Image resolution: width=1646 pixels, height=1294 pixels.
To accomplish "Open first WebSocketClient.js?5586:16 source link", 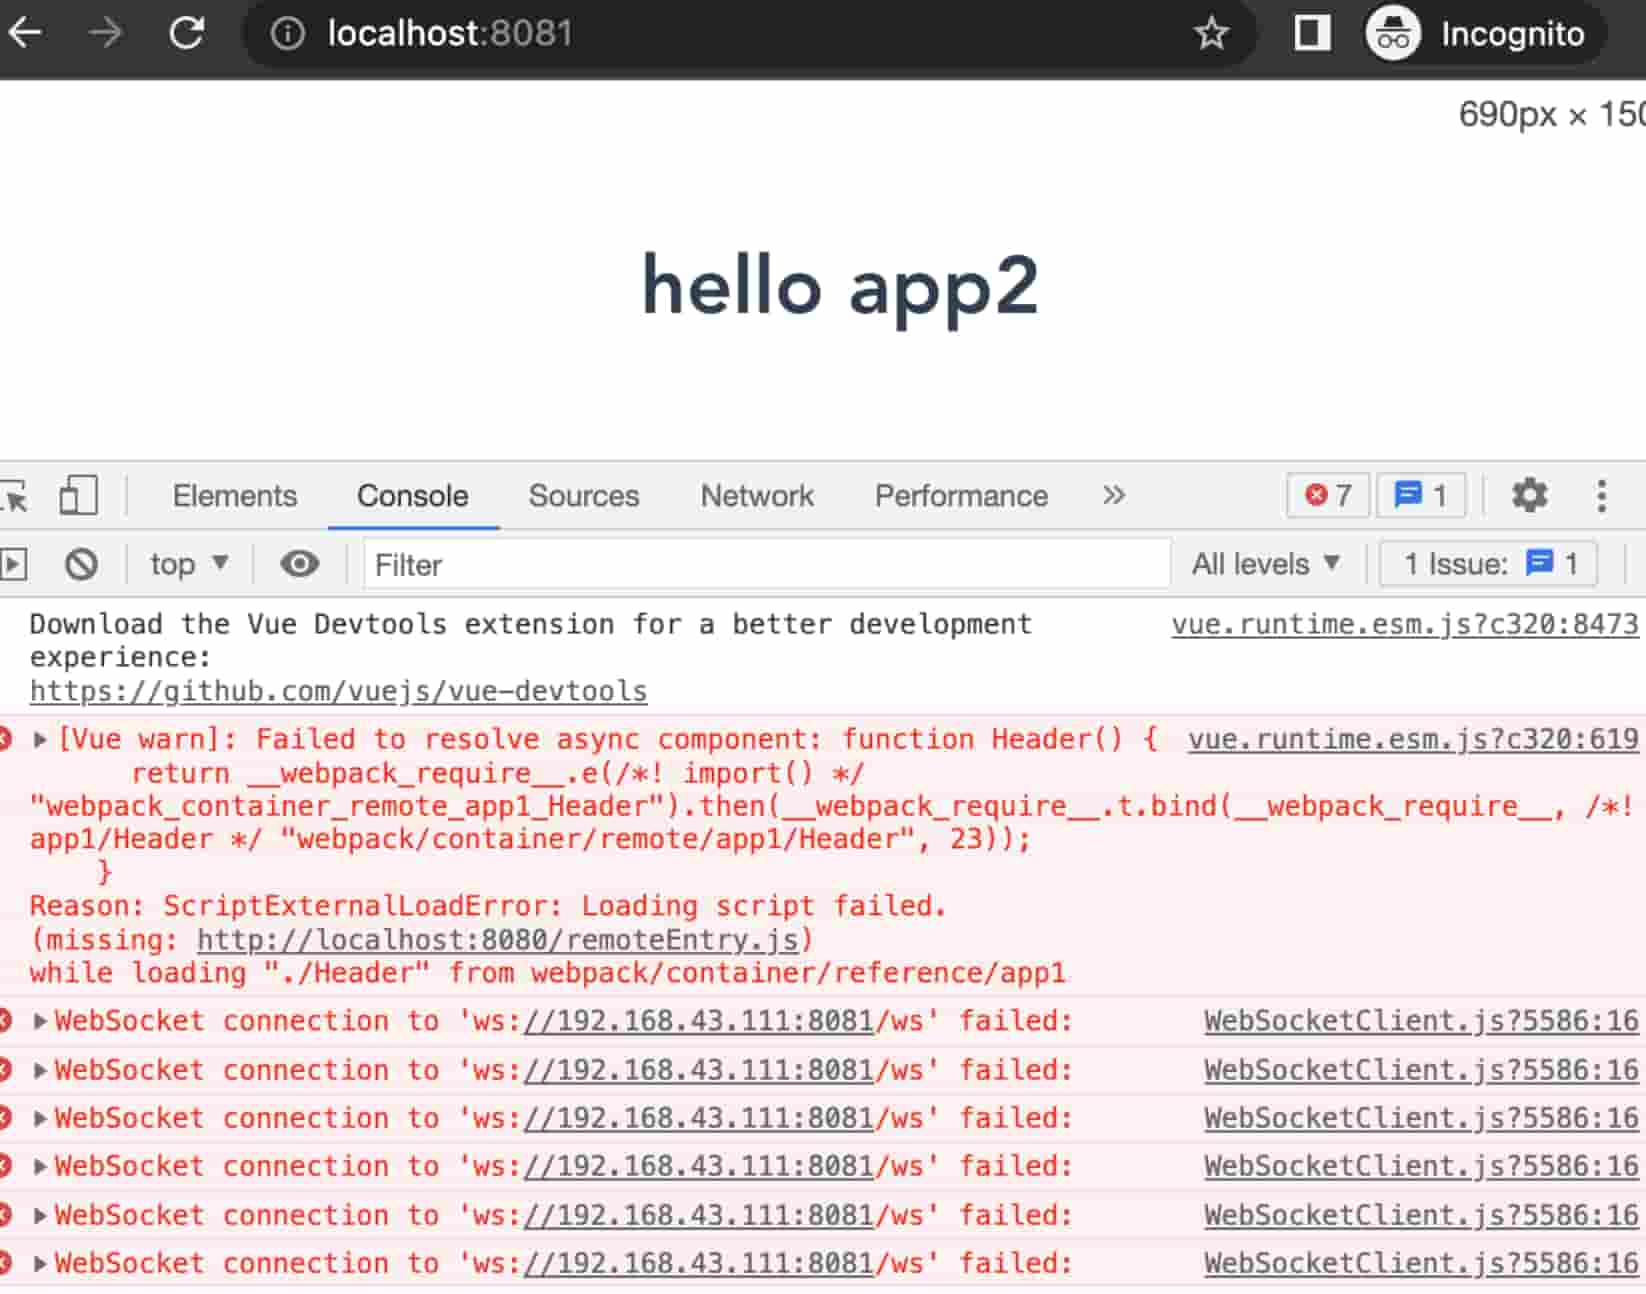I will pos(1421,1021).
